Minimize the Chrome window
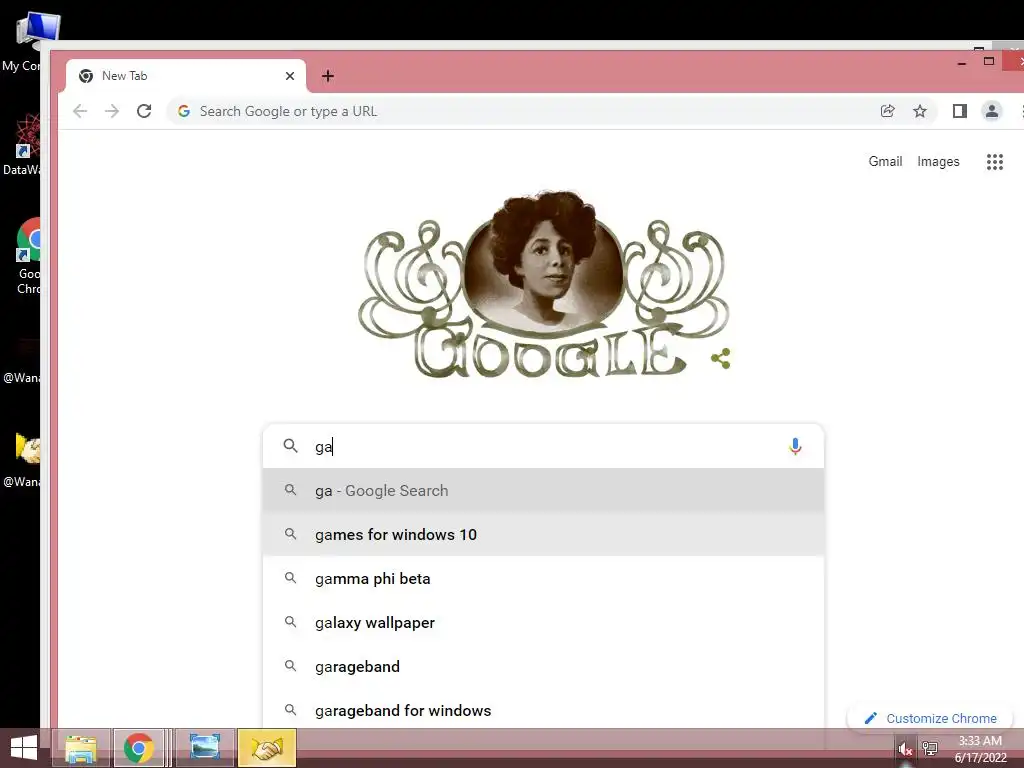The height and width of the screenshot is (768, 1024). 962,63
